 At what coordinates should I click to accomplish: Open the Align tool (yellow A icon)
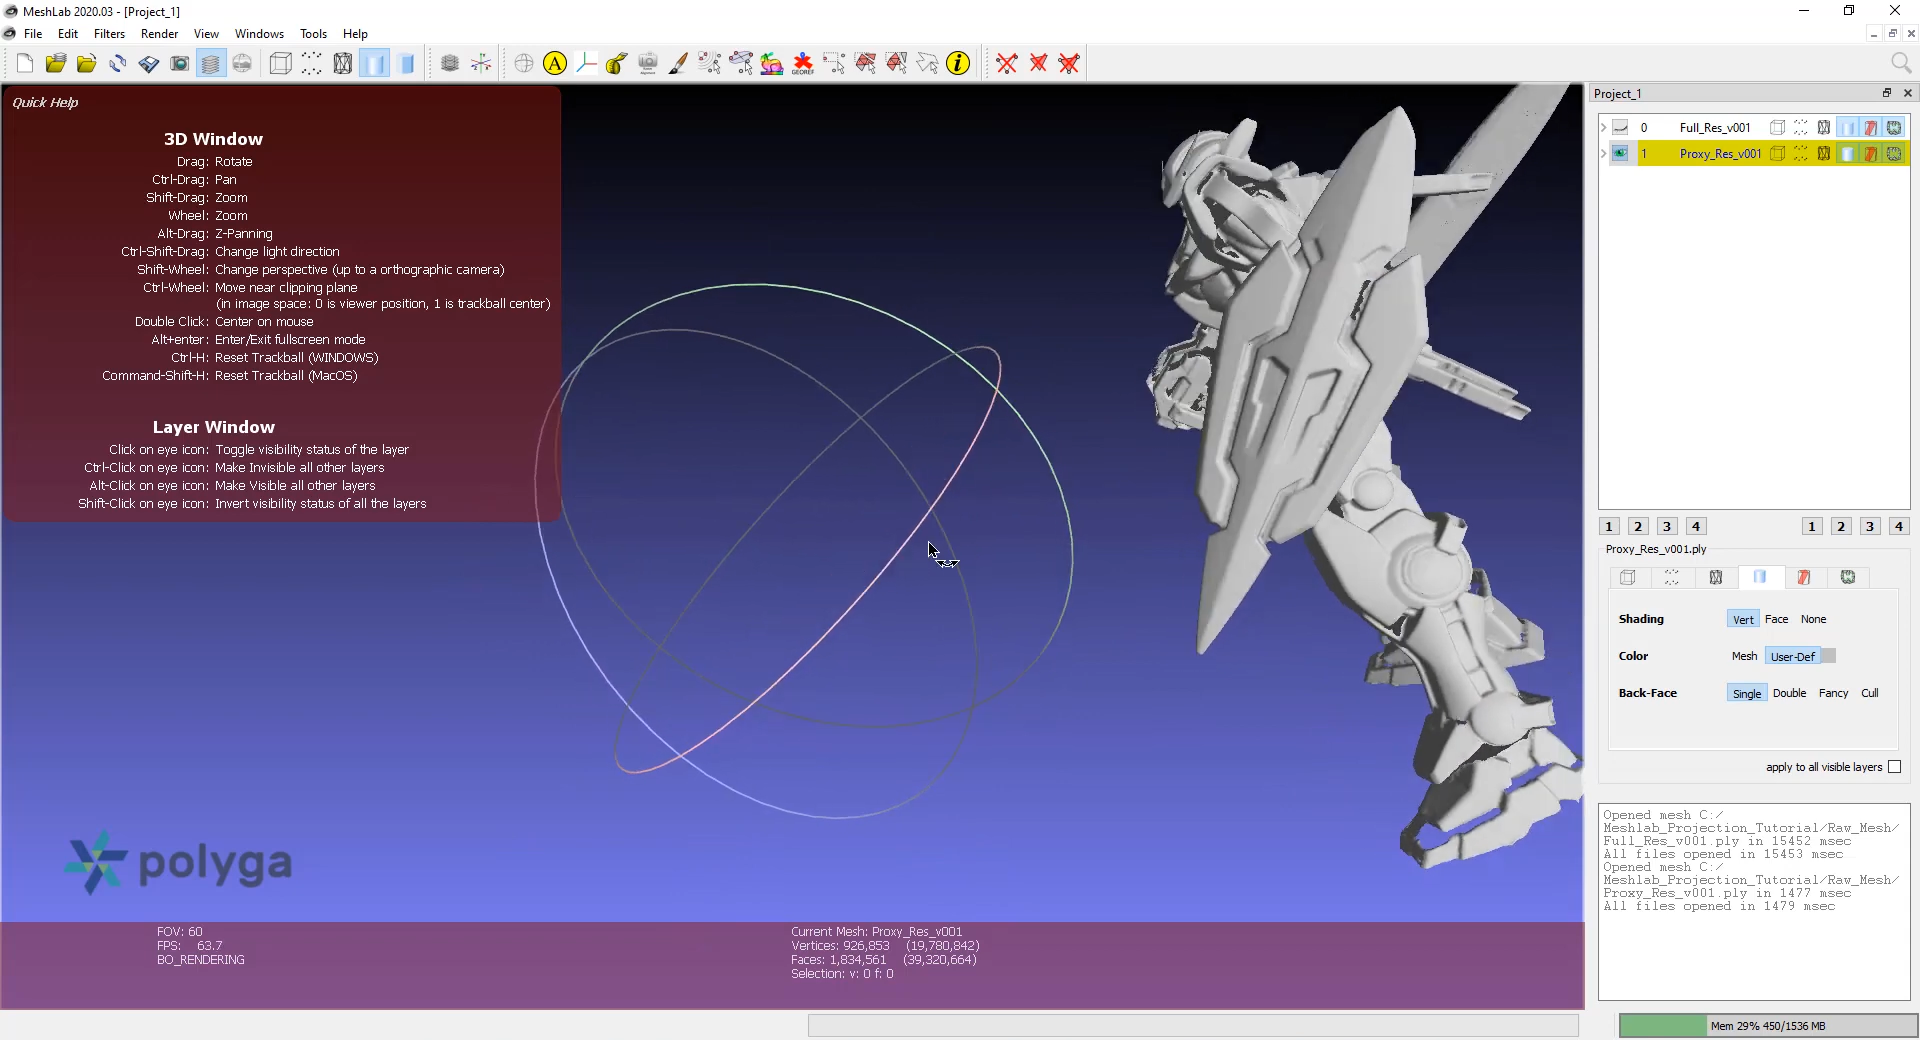(x=555, y=64)
